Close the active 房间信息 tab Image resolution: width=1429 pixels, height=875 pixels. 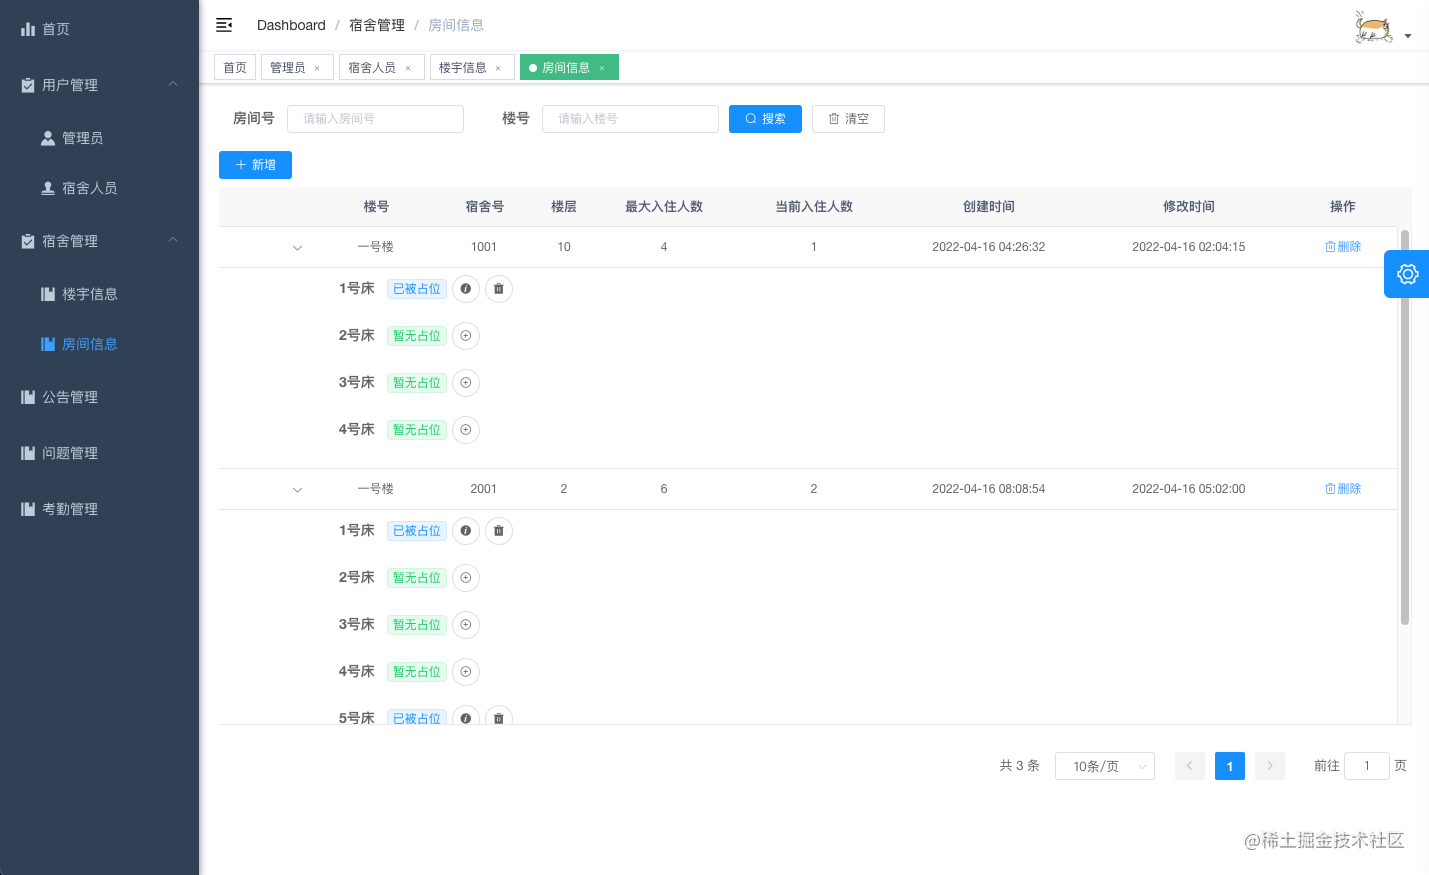pyautogui.click(x=602, y=68)
